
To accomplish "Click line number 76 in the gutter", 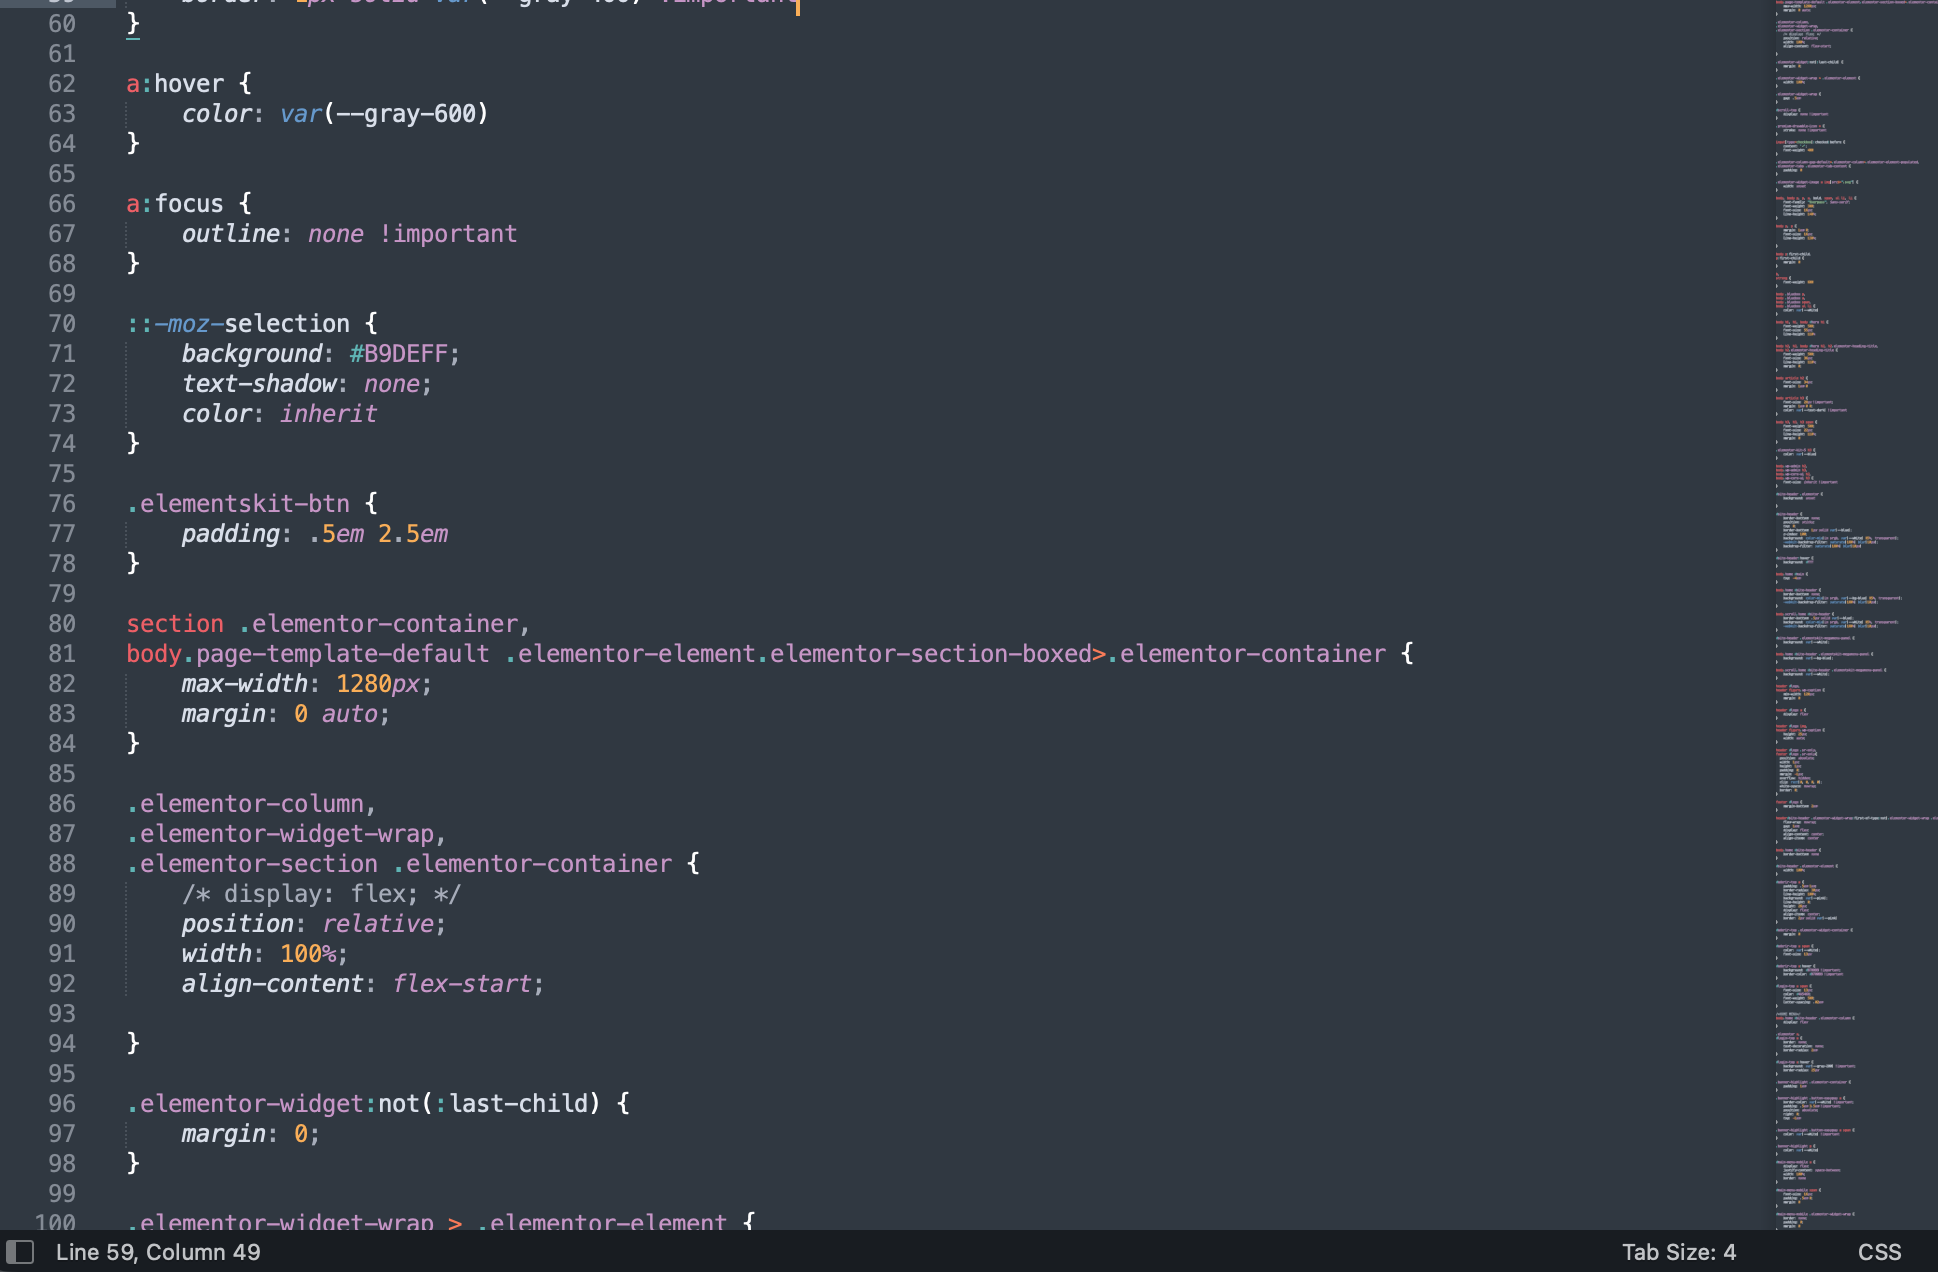I will coord(62,504).
